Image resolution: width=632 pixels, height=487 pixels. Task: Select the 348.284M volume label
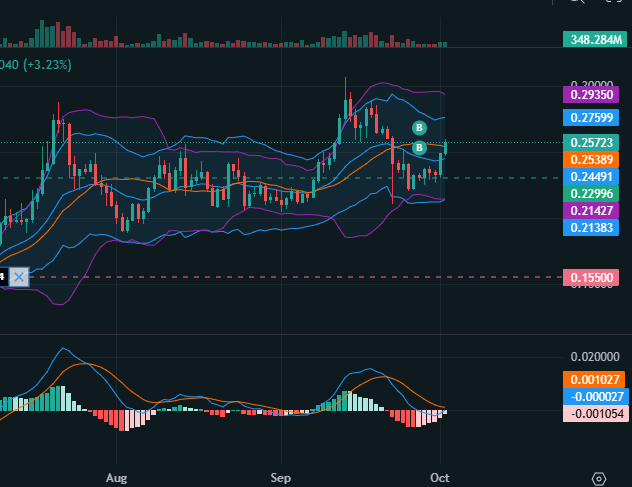[x=593, y=40]
